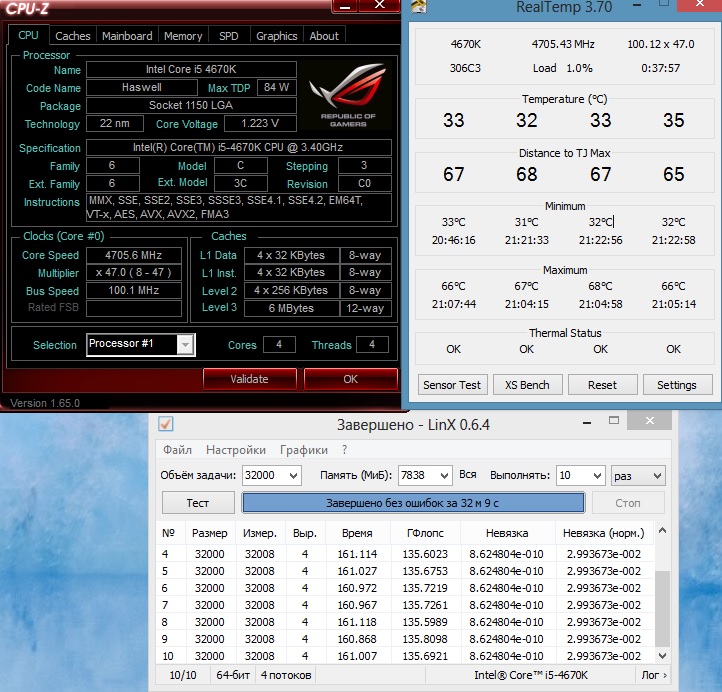Click the Размер column header

(210, 533)
